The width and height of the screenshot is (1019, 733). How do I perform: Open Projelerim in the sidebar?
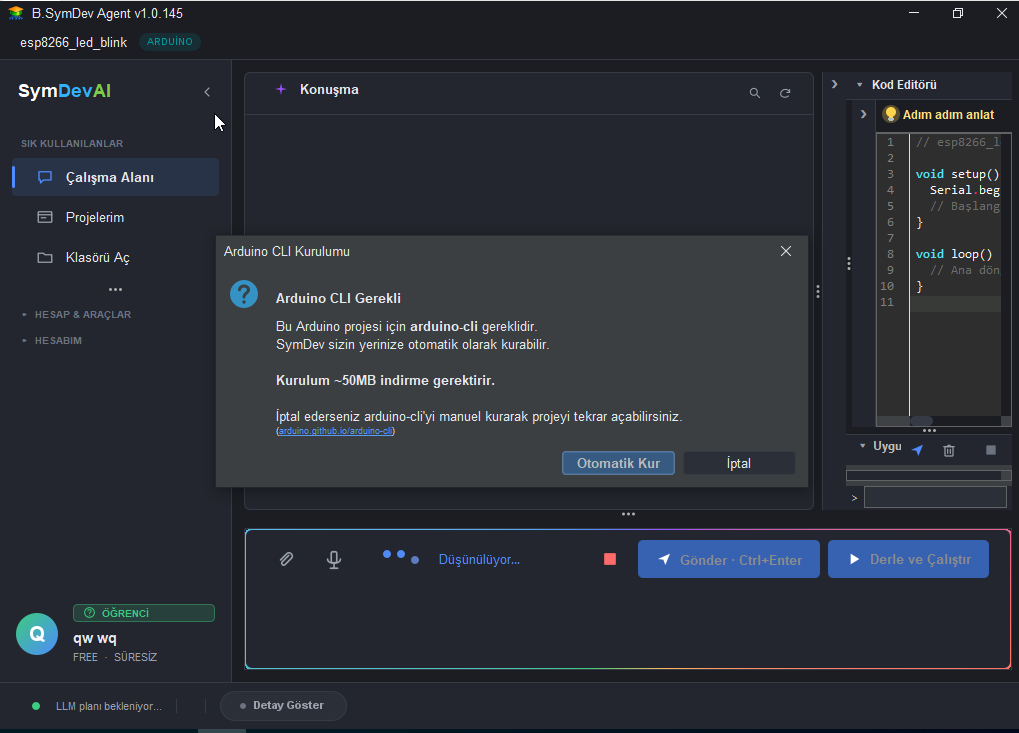[116, 218]
